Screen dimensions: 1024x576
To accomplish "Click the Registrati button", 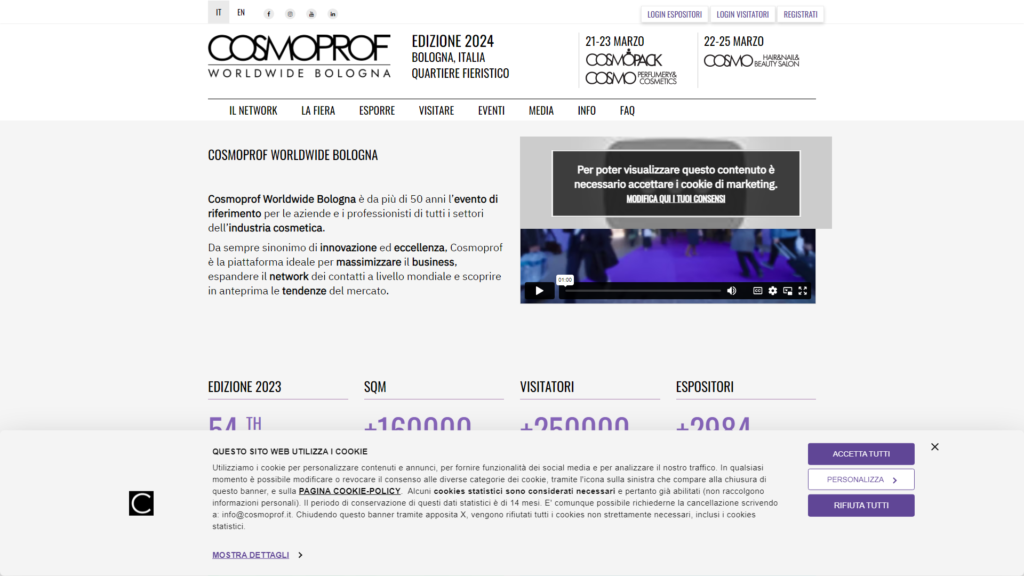I will [x=801, y=14].
